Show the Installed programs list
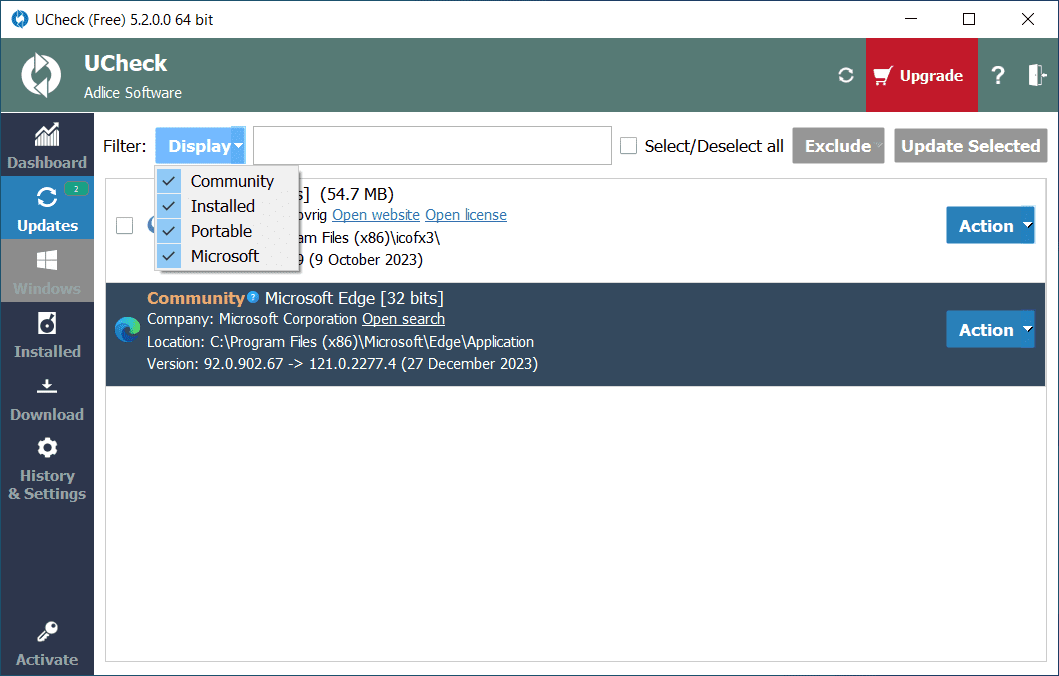This screenshot has width=1059, height=676. (47, 334)
